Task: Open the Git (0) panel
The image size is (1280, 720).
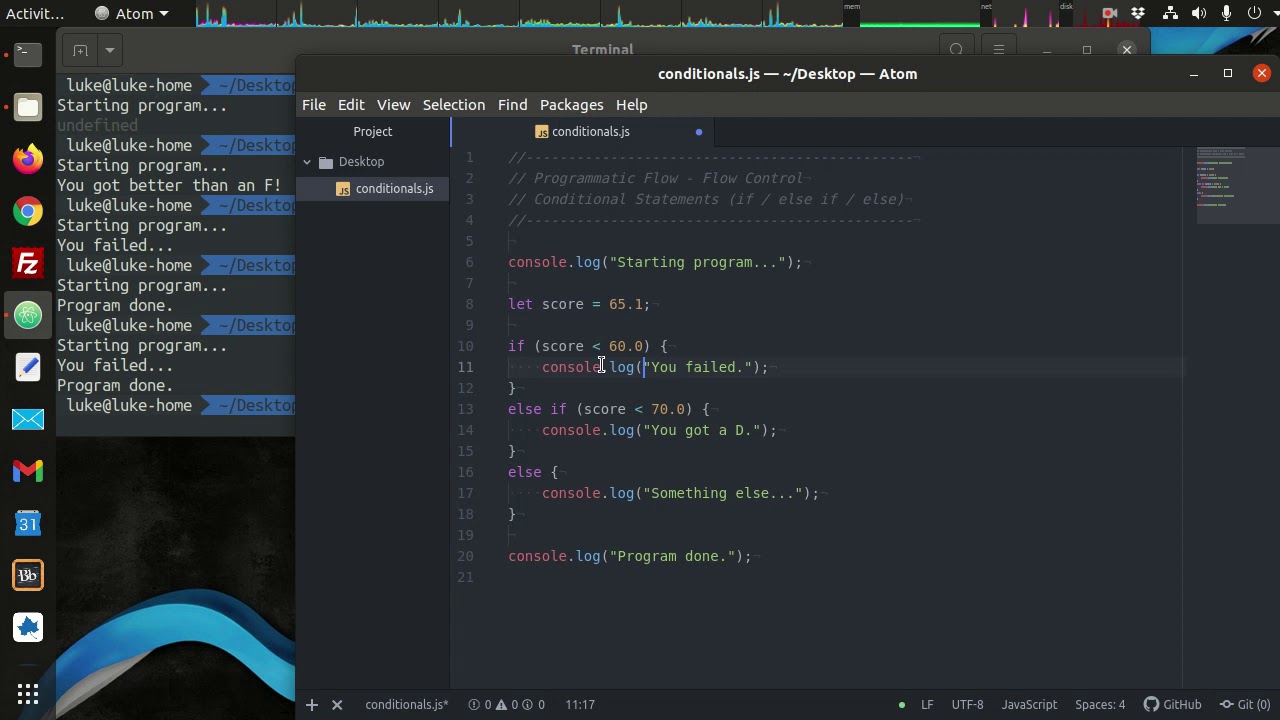Action: pos(1245,705)
